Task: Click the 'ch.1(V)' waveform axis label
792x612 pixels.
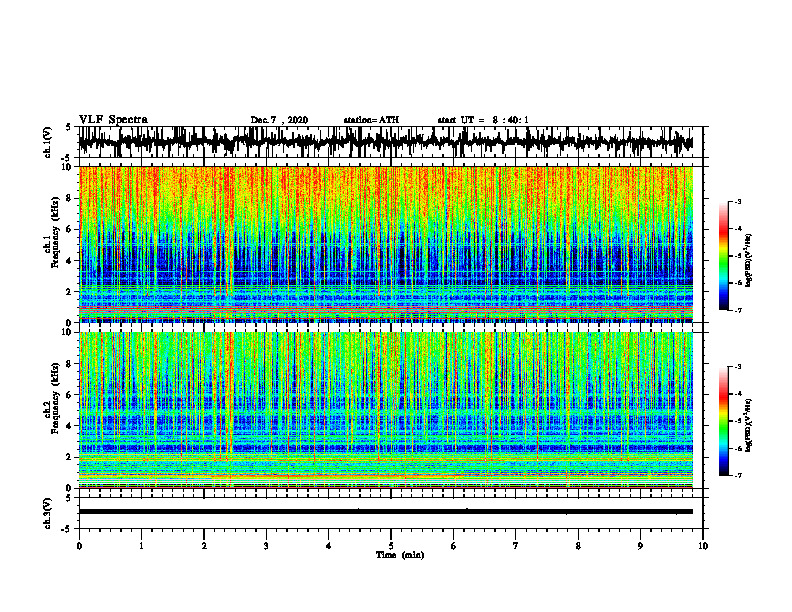Action: 48,142
